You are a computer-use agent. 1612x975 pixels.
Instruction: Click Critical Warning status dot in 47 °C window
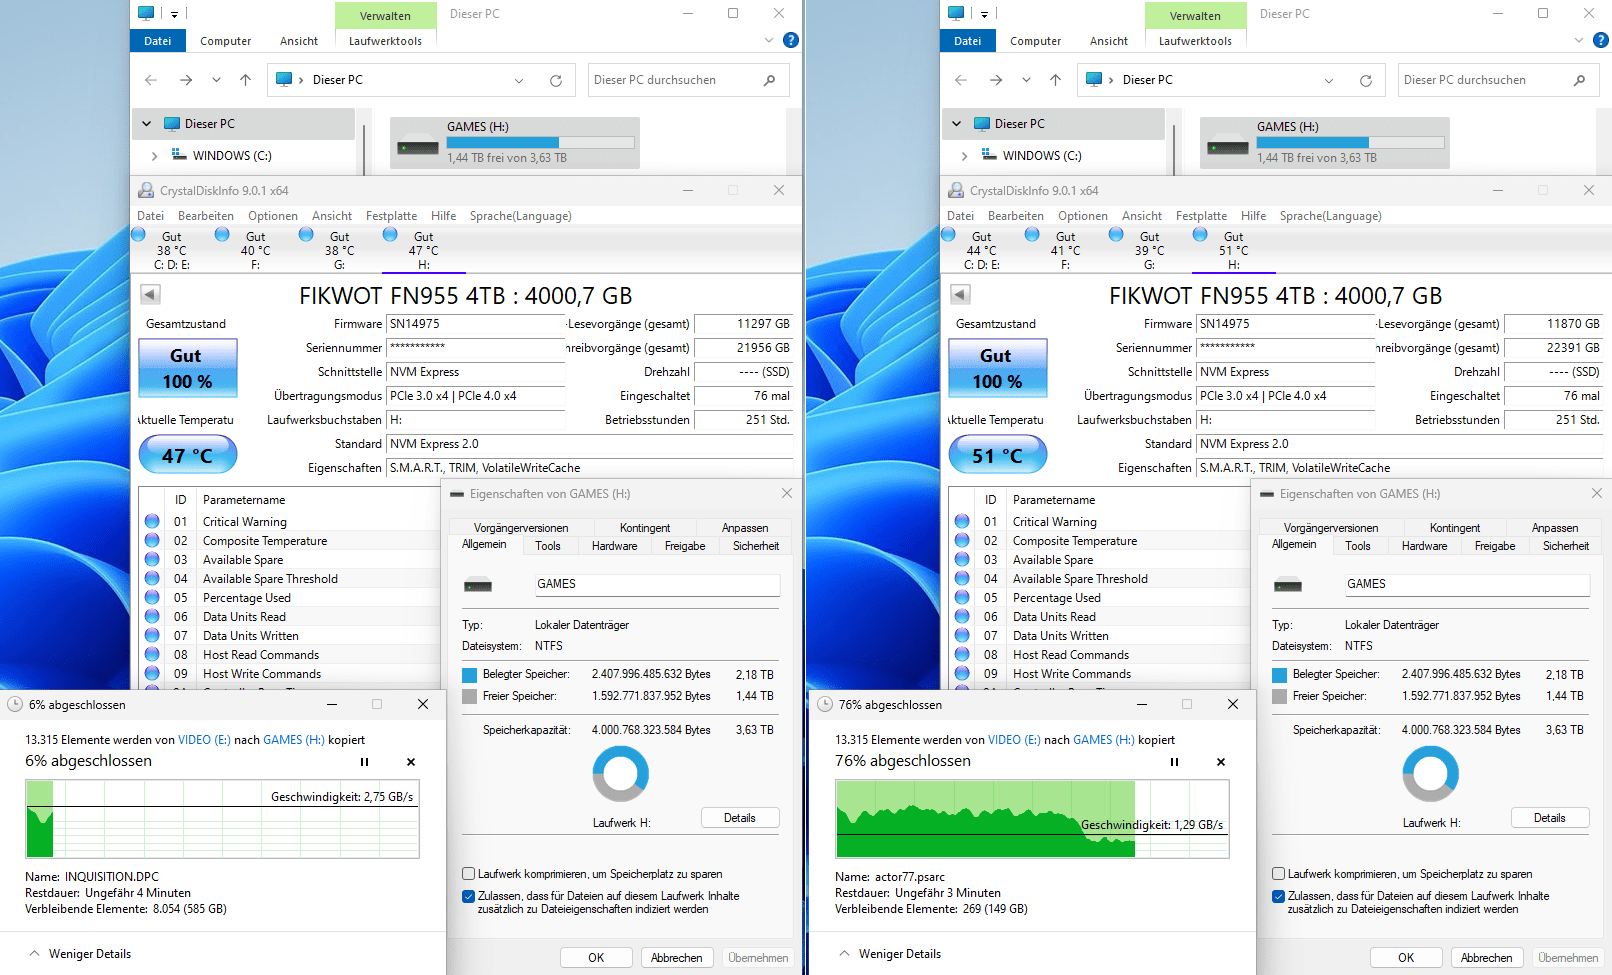point(152,521)
